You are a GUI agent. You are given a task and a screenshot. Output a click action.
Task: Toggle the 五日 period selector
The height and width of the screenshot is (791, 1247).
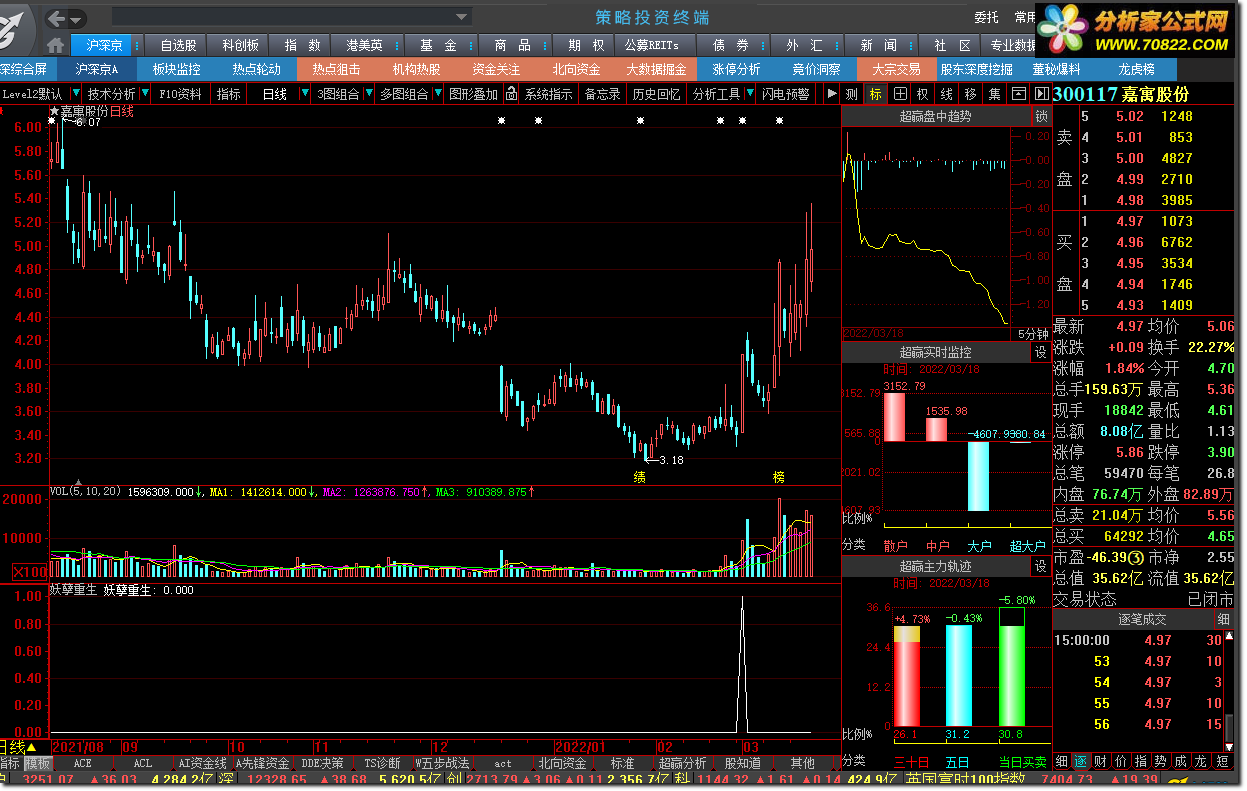click(958, 762)
